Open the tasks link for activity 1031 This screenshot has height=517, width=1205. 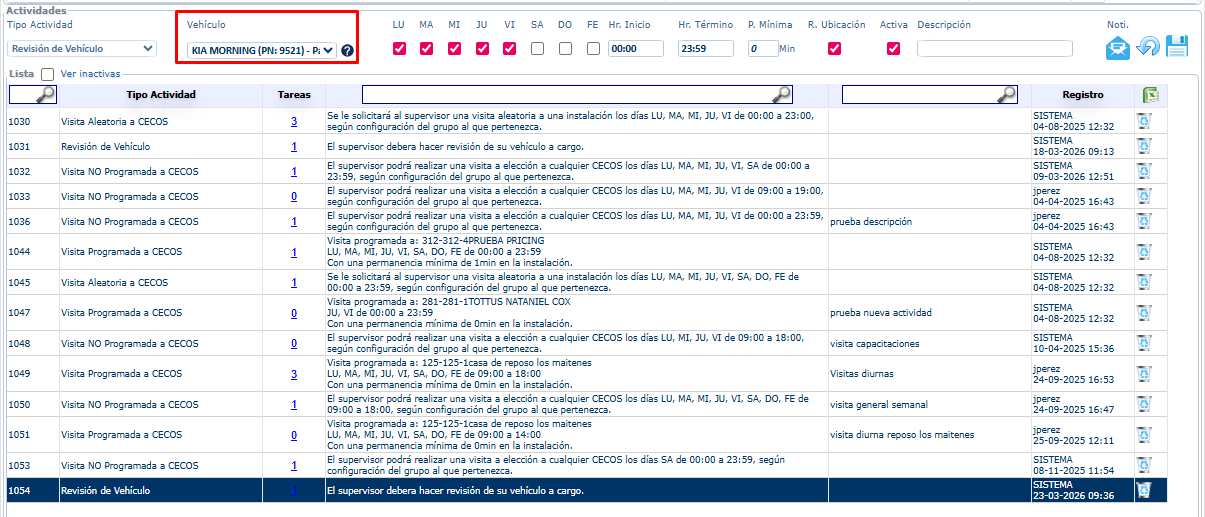tap(294, 146)
